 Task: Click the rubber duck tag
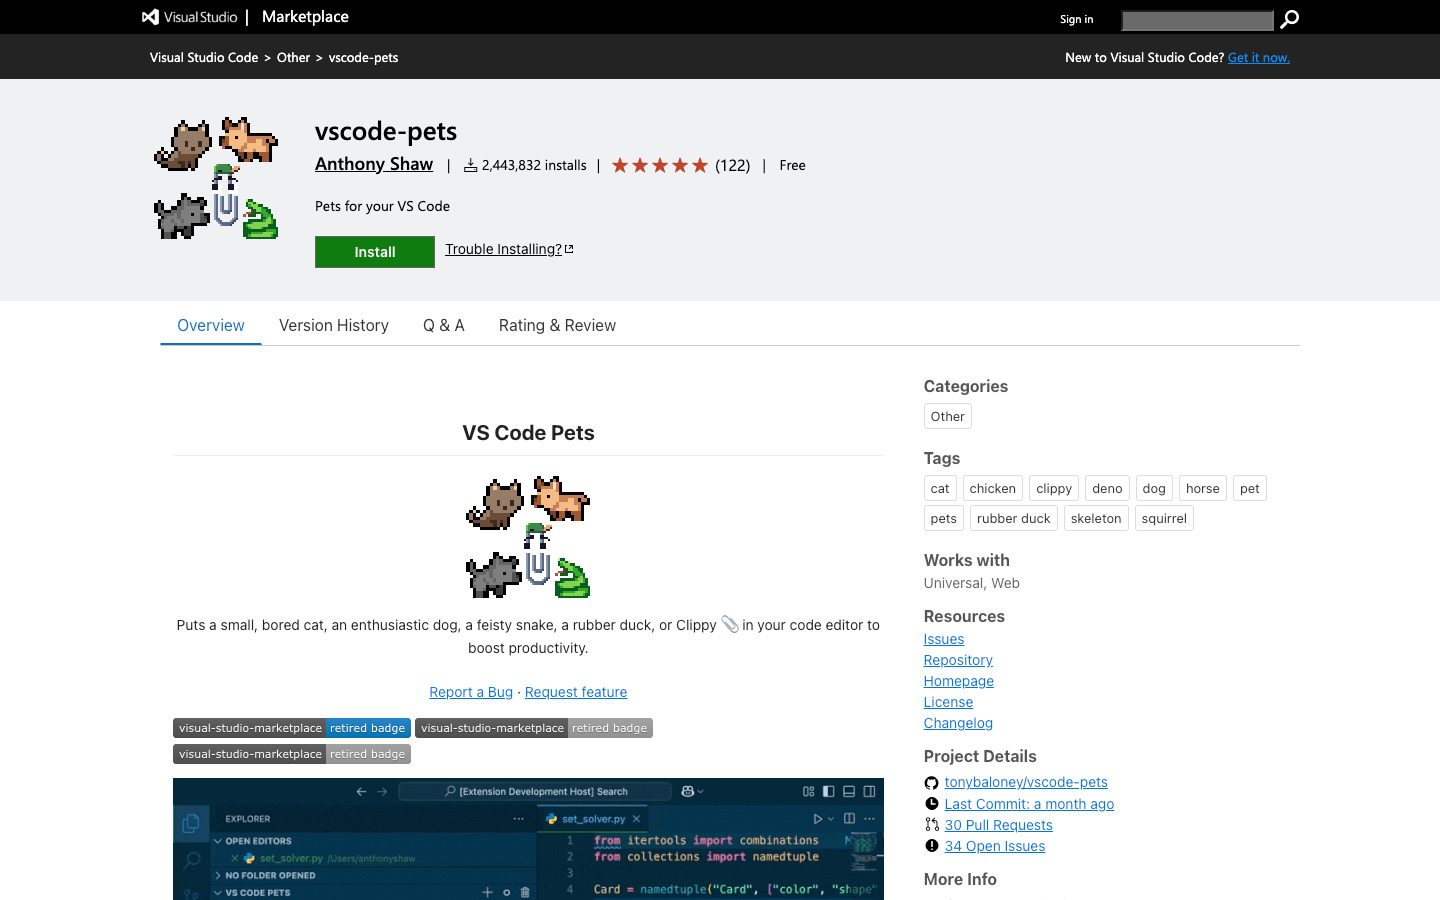[x=1014, y=518]
